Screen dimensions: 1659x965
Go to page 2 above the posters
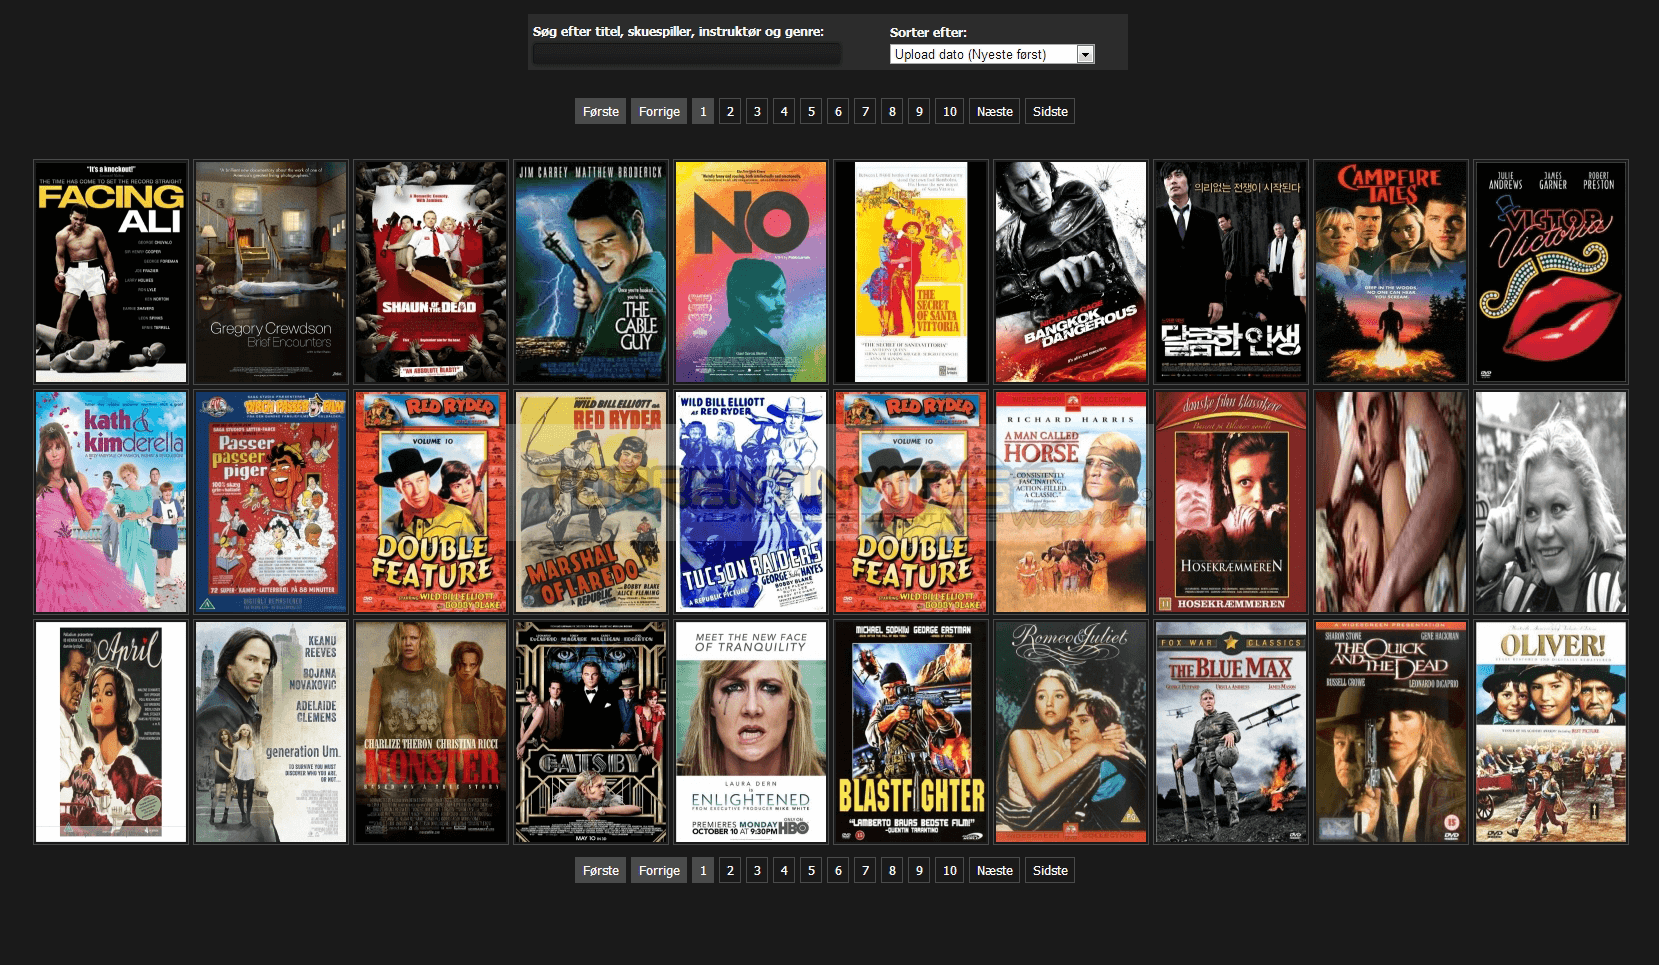click(x=730, y=111)
